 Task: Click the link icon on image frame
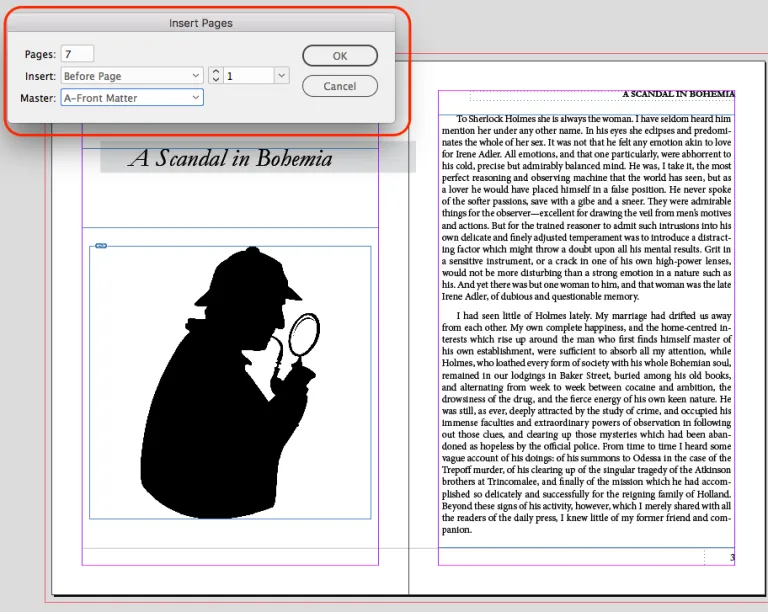click(101, 245)
